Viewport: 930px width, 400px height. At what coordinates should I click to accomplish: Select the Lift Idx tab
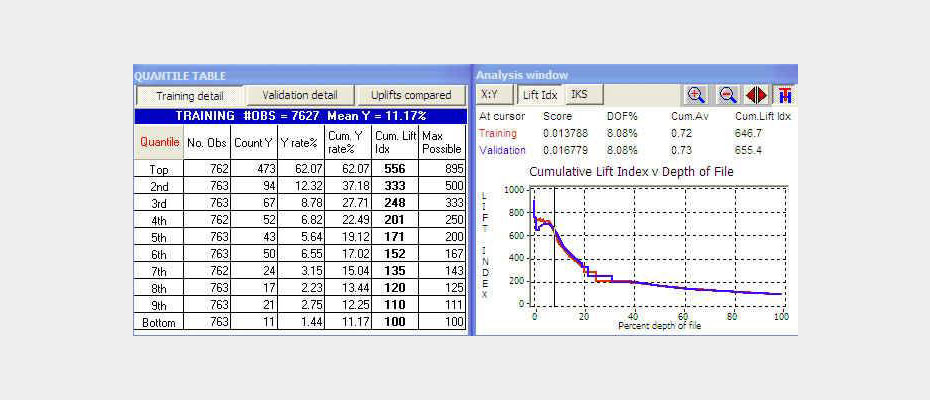click(540, 95)
